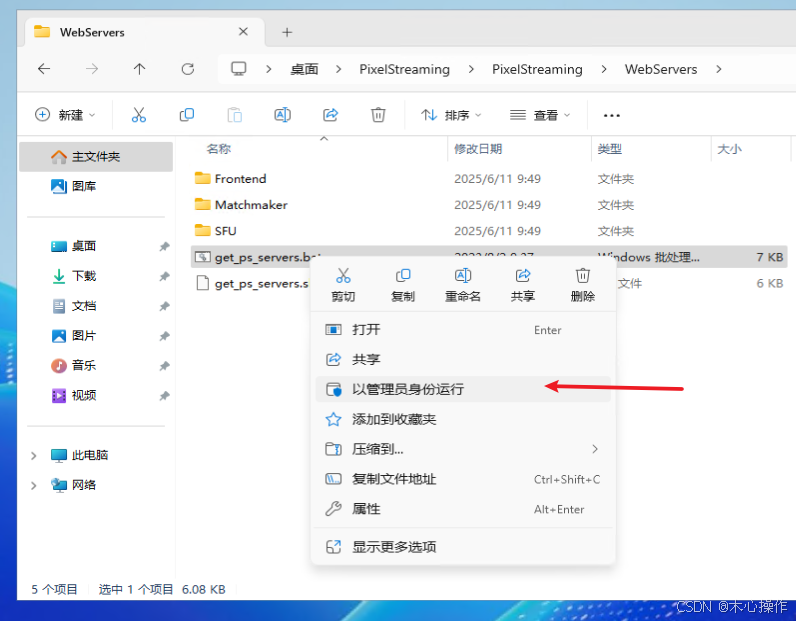
Task: Open the three-dot more options menu
Action: [612, 115]
